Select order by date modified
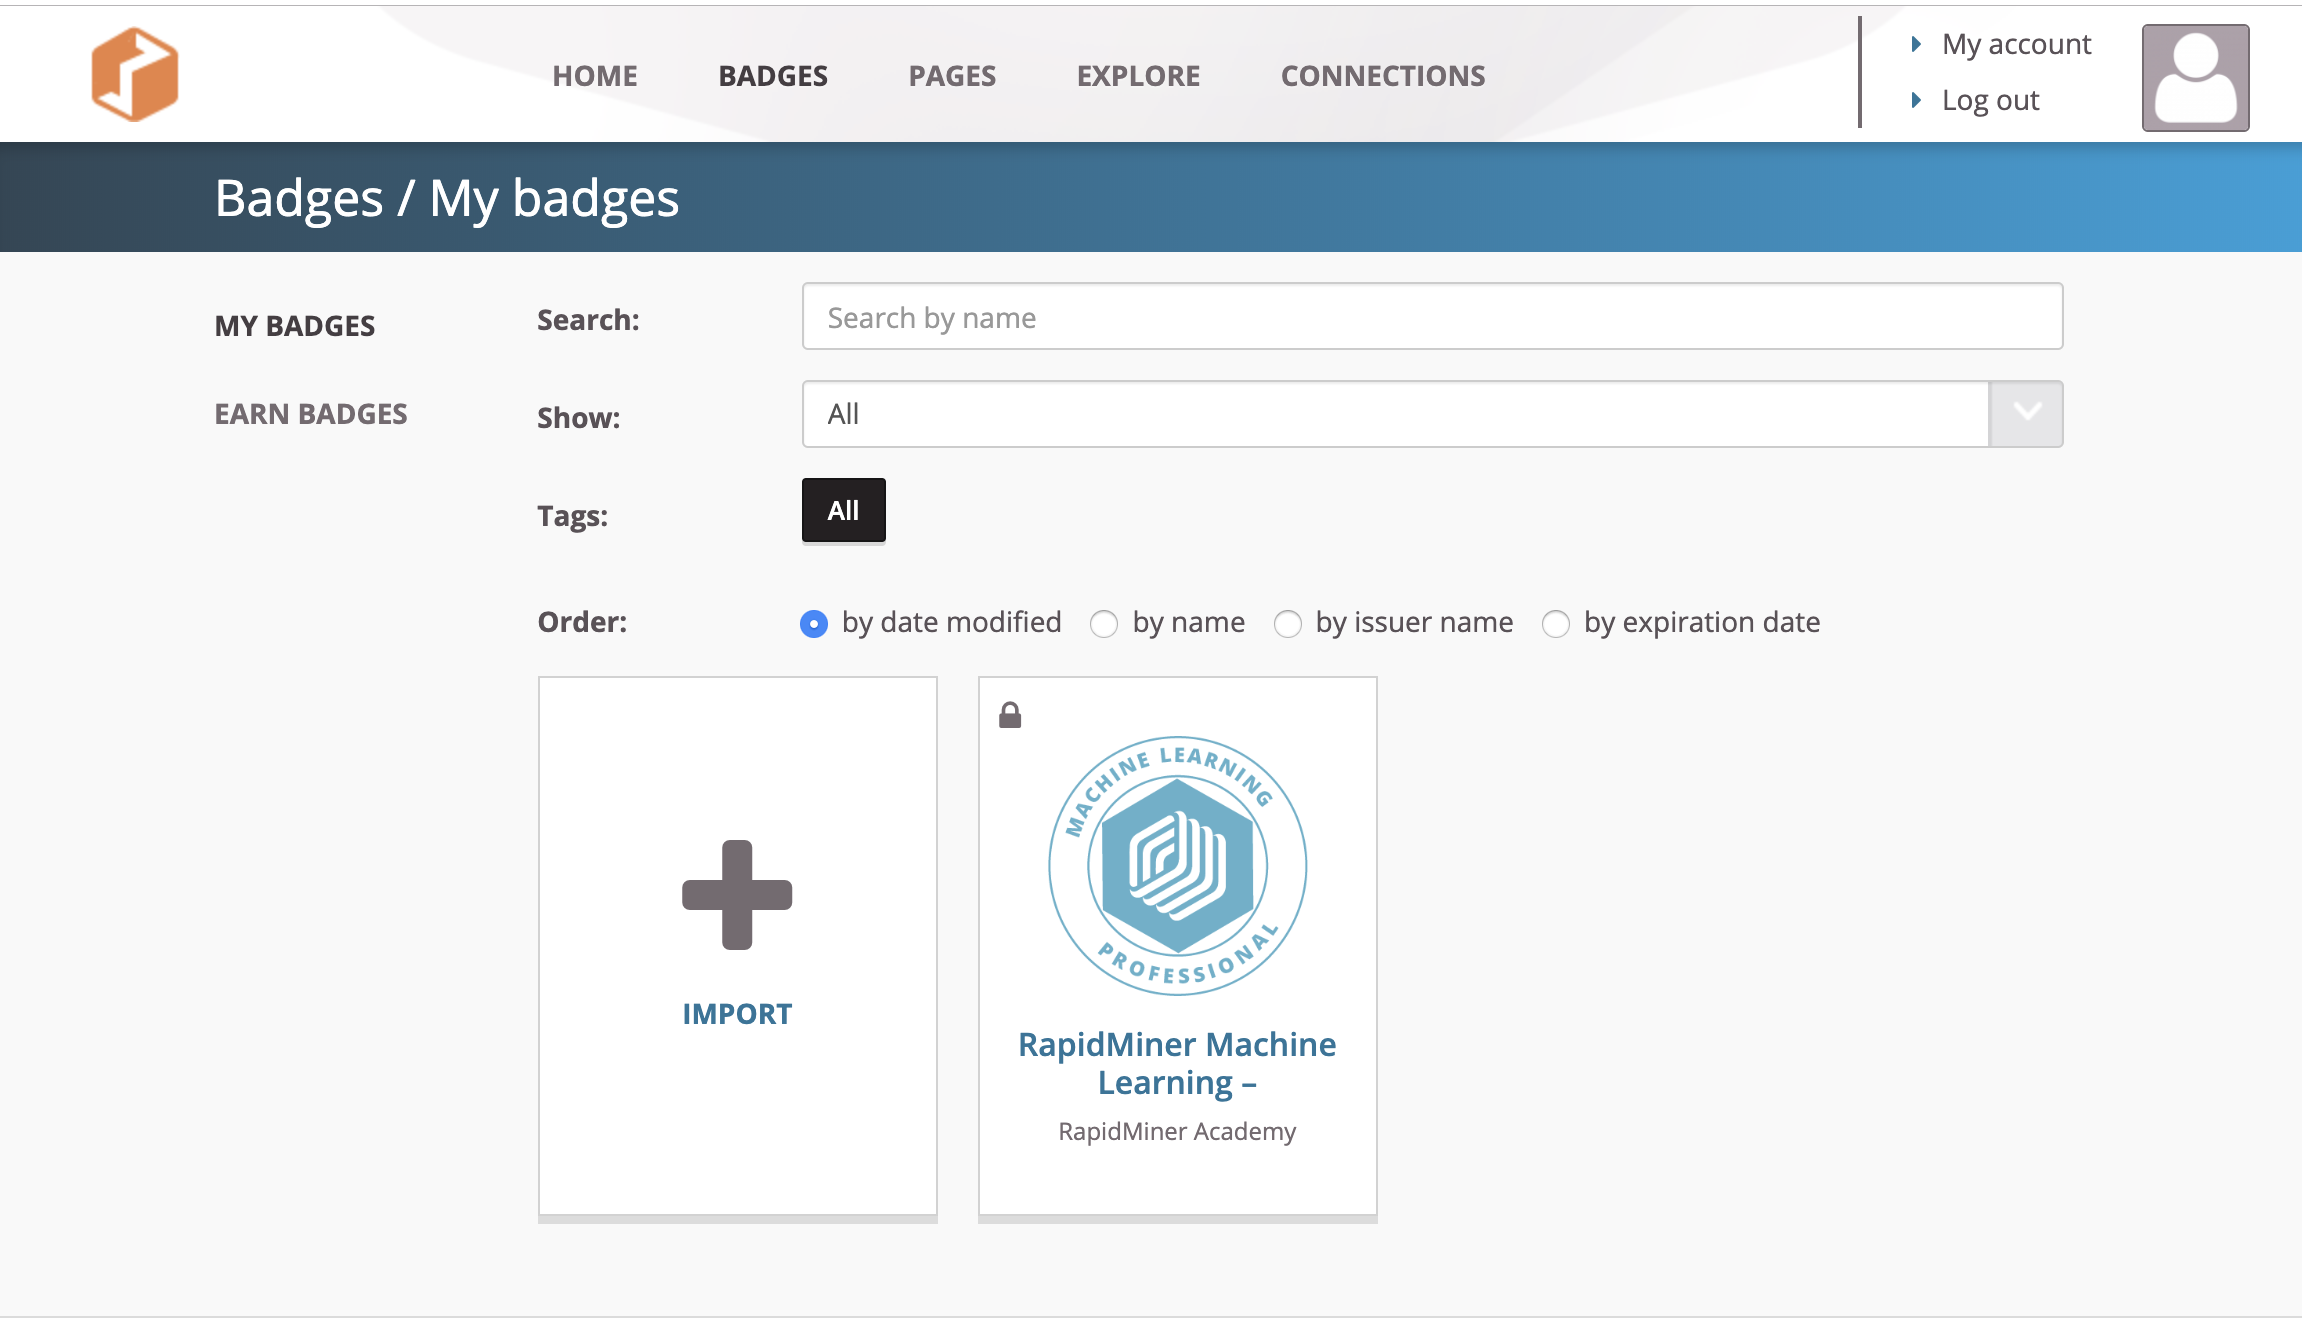Image resolution: width=2302 pixels, height=1318 pixels. pyautogui.click(x=814, y=624)
